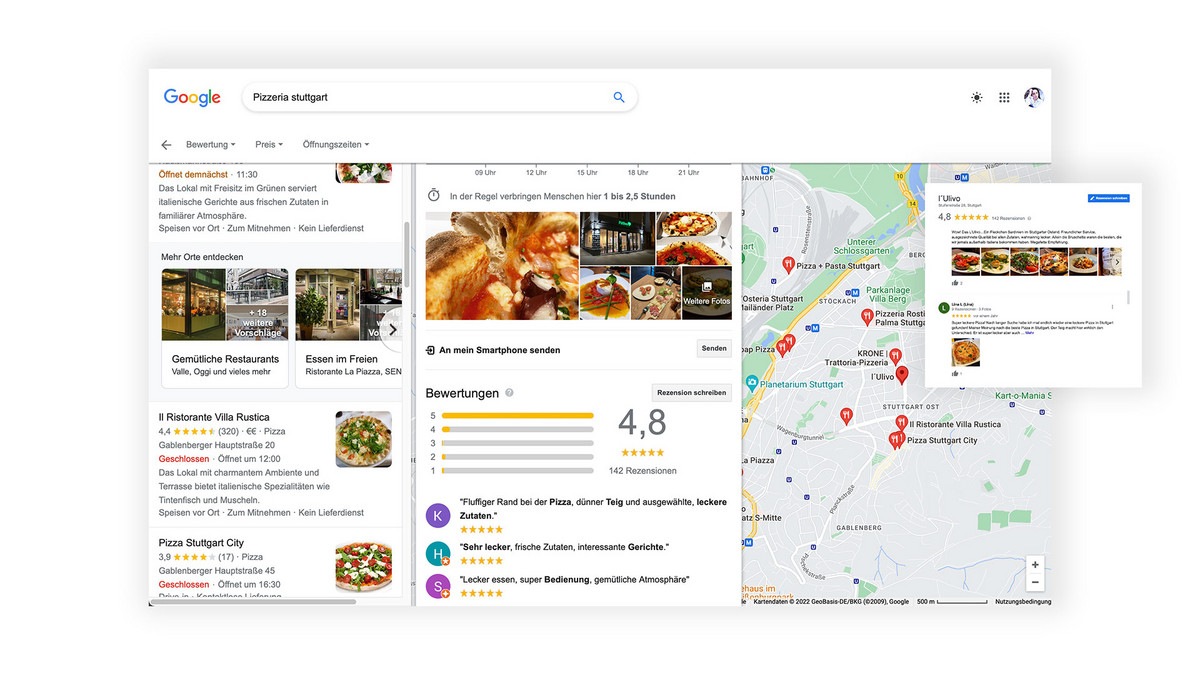Toggle the brightness theme icon
The image size is (1200, 675).
pos(977,97)
